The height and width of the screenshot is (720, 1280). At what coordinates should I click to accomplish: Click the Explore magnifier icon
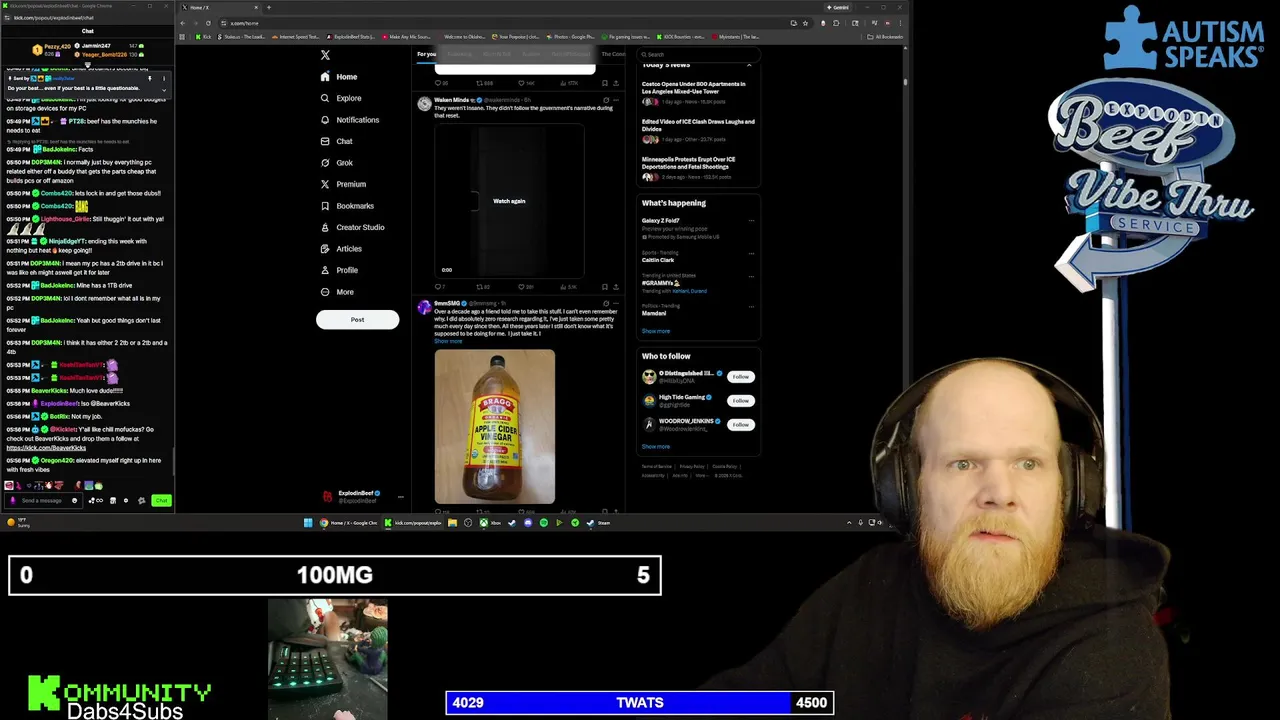325,98
